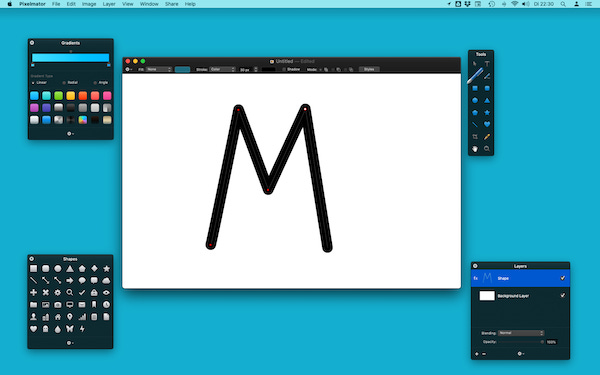
Task: Pick the map pin shape
Action: pos(70,317)
